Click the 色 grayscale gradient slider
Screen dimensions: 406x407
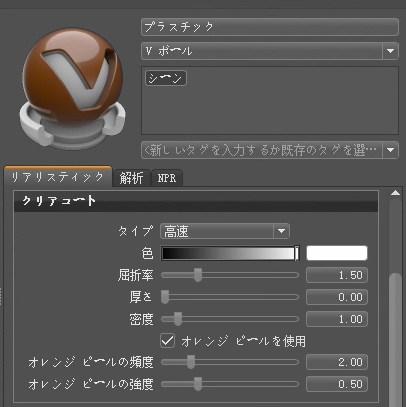click(230, 253)
